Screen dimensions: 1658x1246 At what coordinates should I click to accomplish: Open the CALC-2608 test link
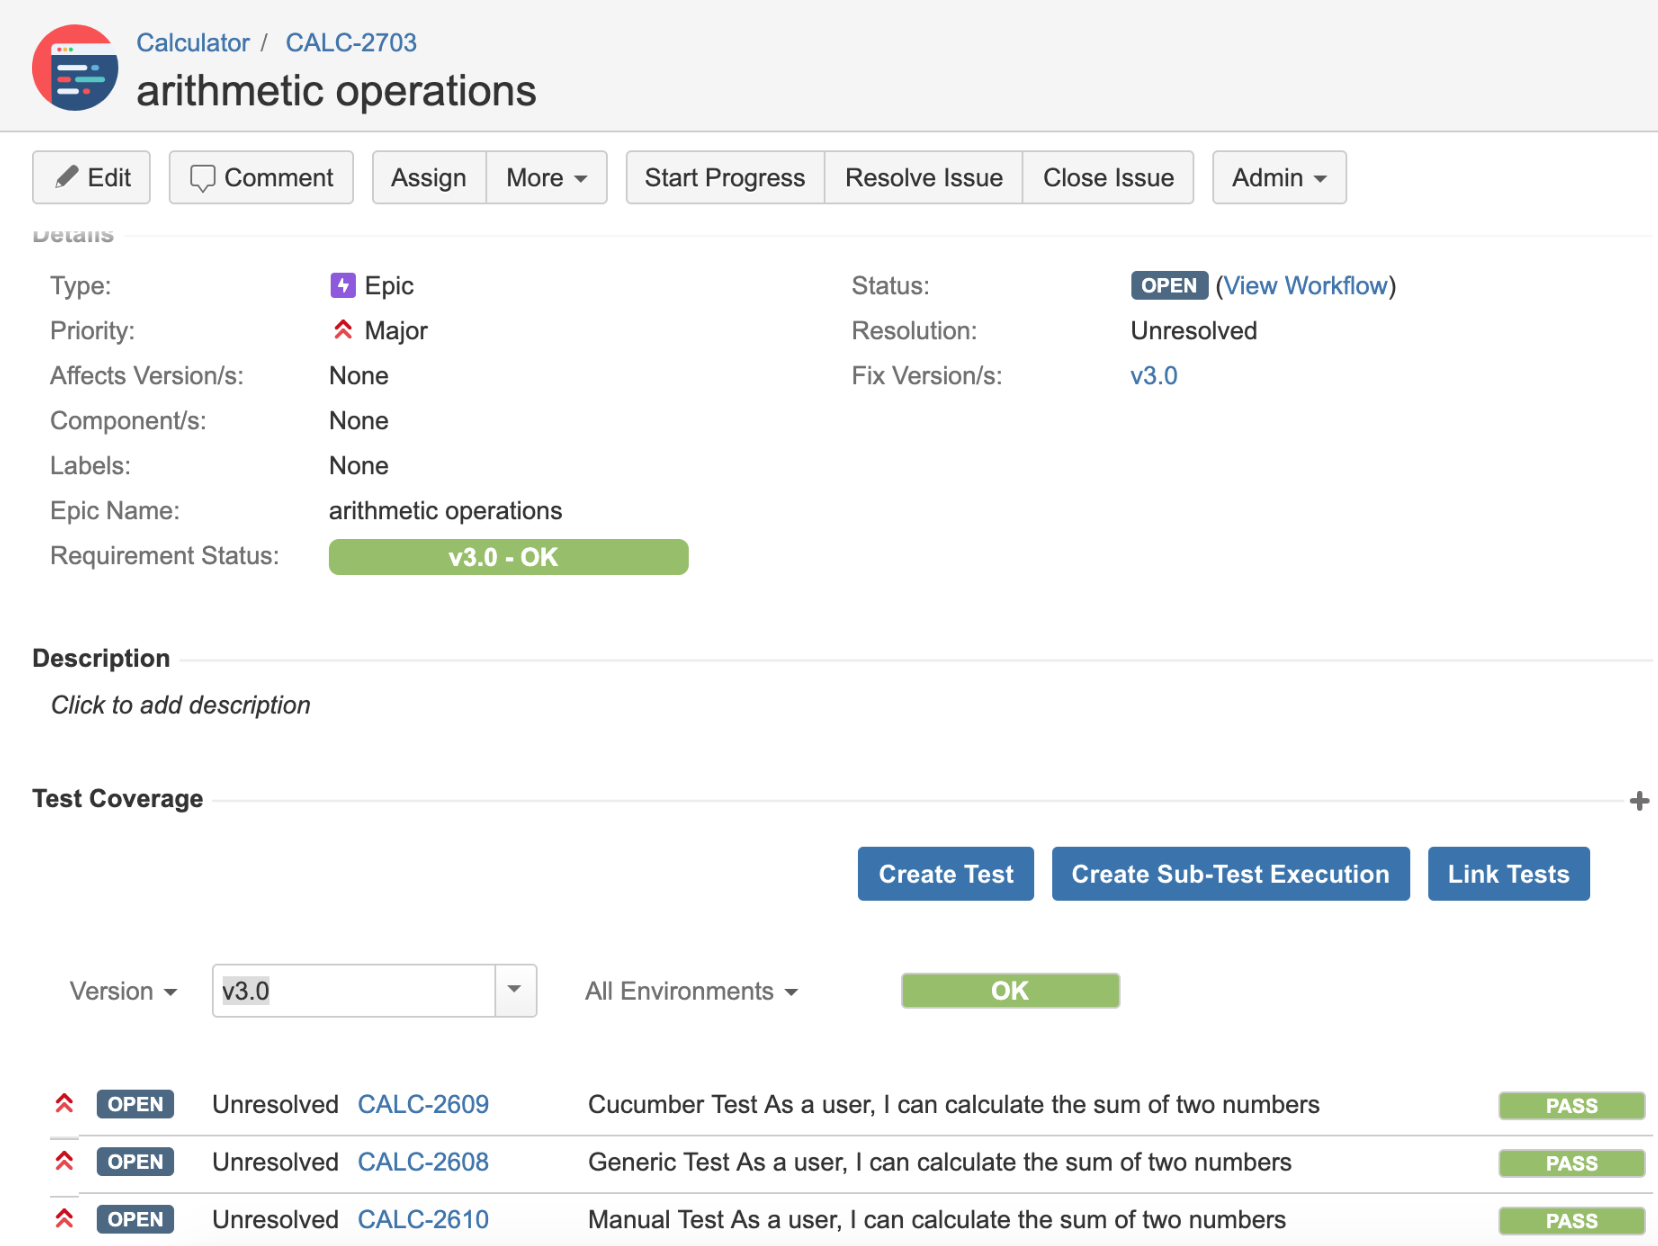tap(423, 1162)
